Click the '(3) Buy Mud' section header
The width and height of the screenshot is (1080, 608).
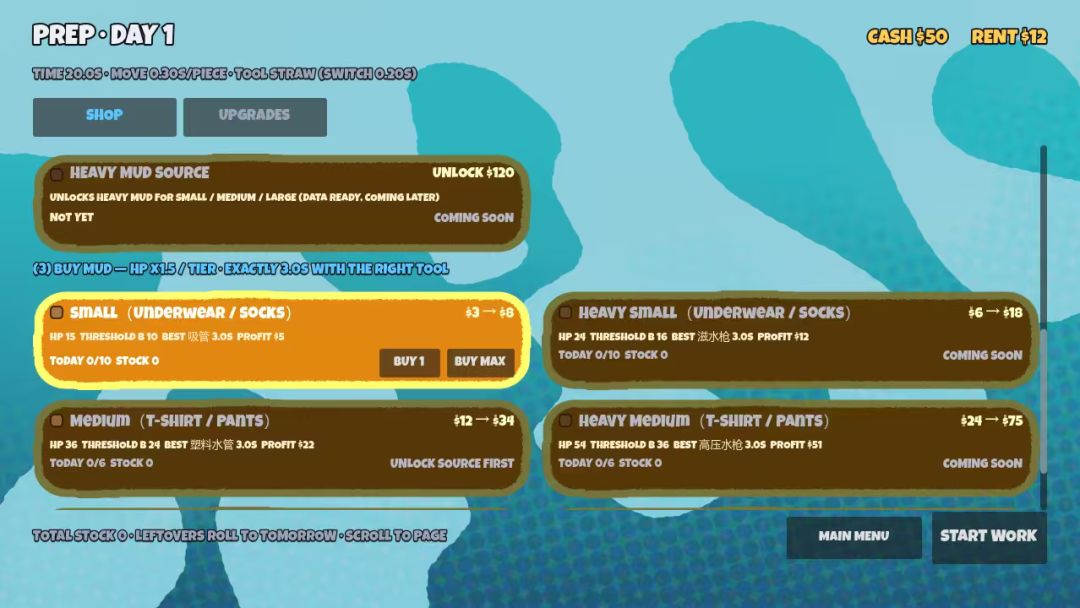[x=240, y=269]
